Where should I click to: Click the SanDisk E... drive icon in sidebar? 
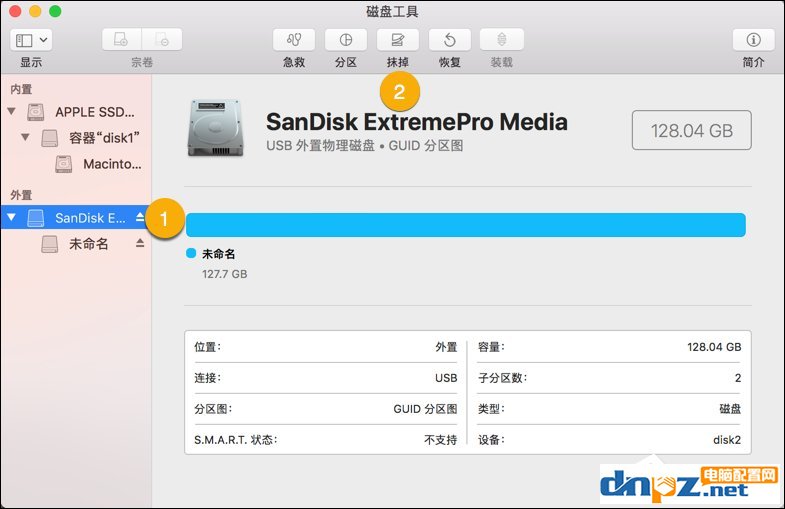tap(36, 218)
